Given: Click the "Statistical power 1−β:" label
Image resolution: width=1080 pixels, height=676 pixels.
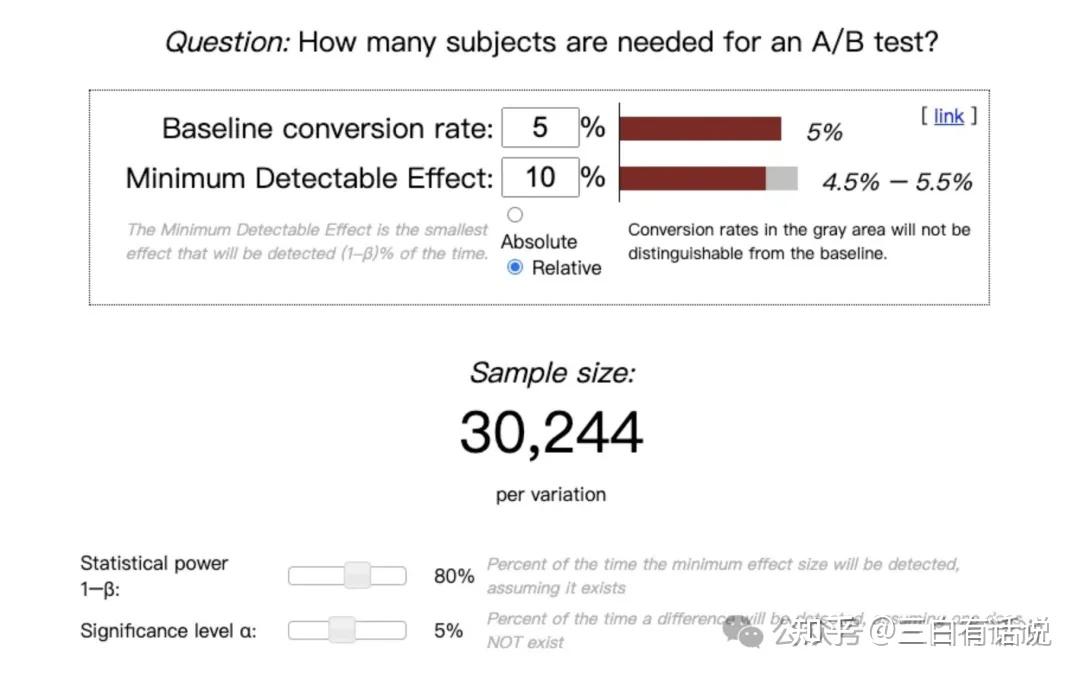Looking at the screenshot, I should coord(154,576).
